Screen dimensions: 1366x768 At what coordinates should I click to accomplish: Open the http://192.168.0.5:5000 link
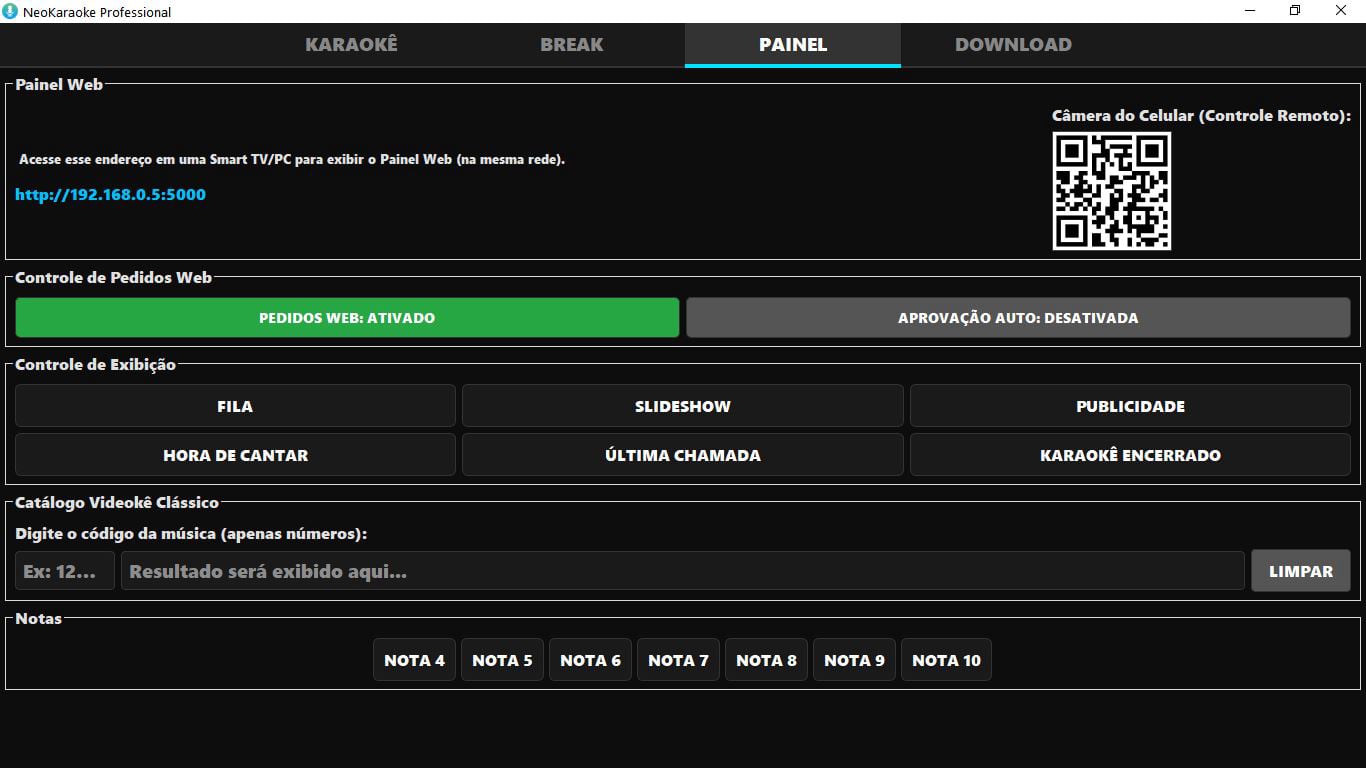coord(110,194)
